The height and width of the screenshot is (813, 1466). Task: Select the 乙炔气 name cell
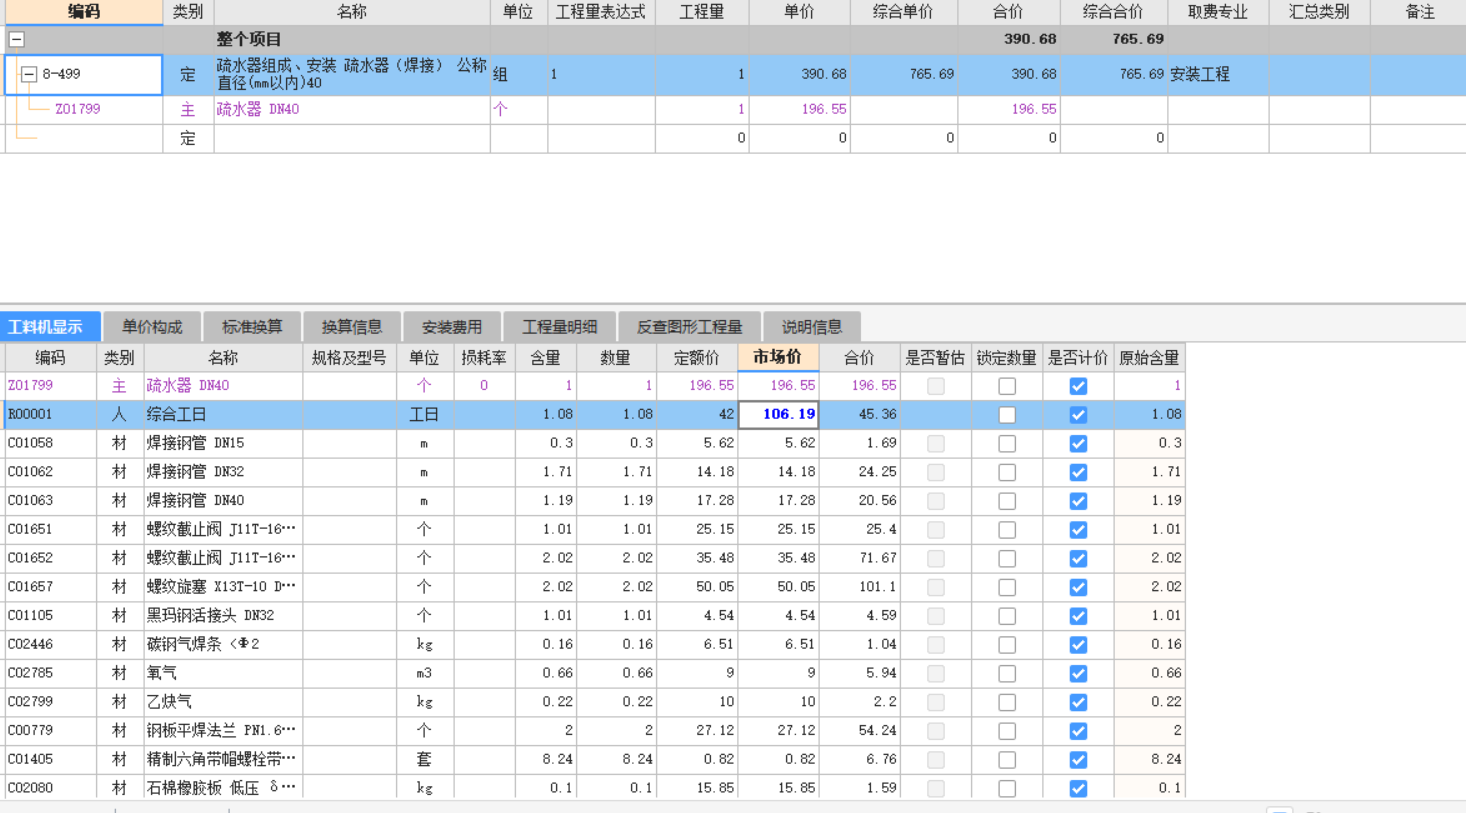click(x=223, y=702)
